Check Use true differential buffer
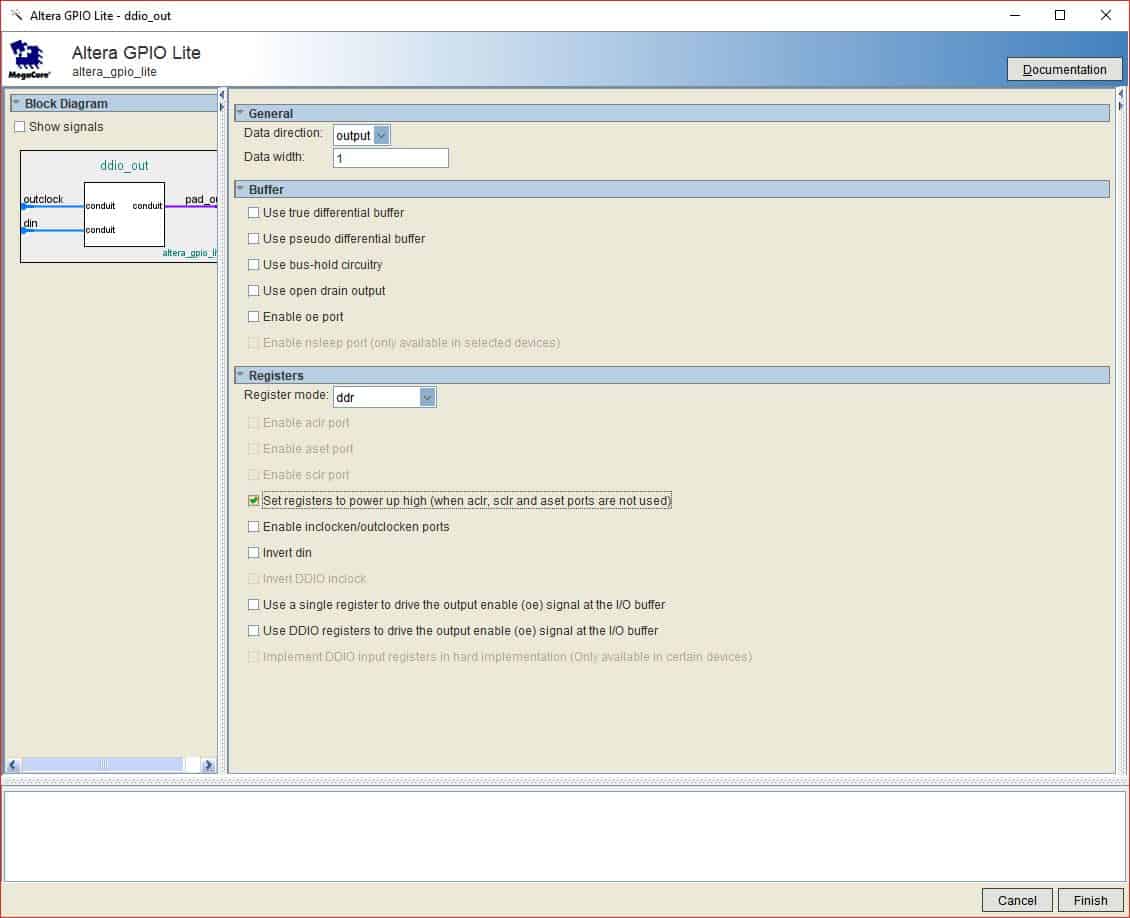Screen dimensions: 1130x918 point(253,213)
